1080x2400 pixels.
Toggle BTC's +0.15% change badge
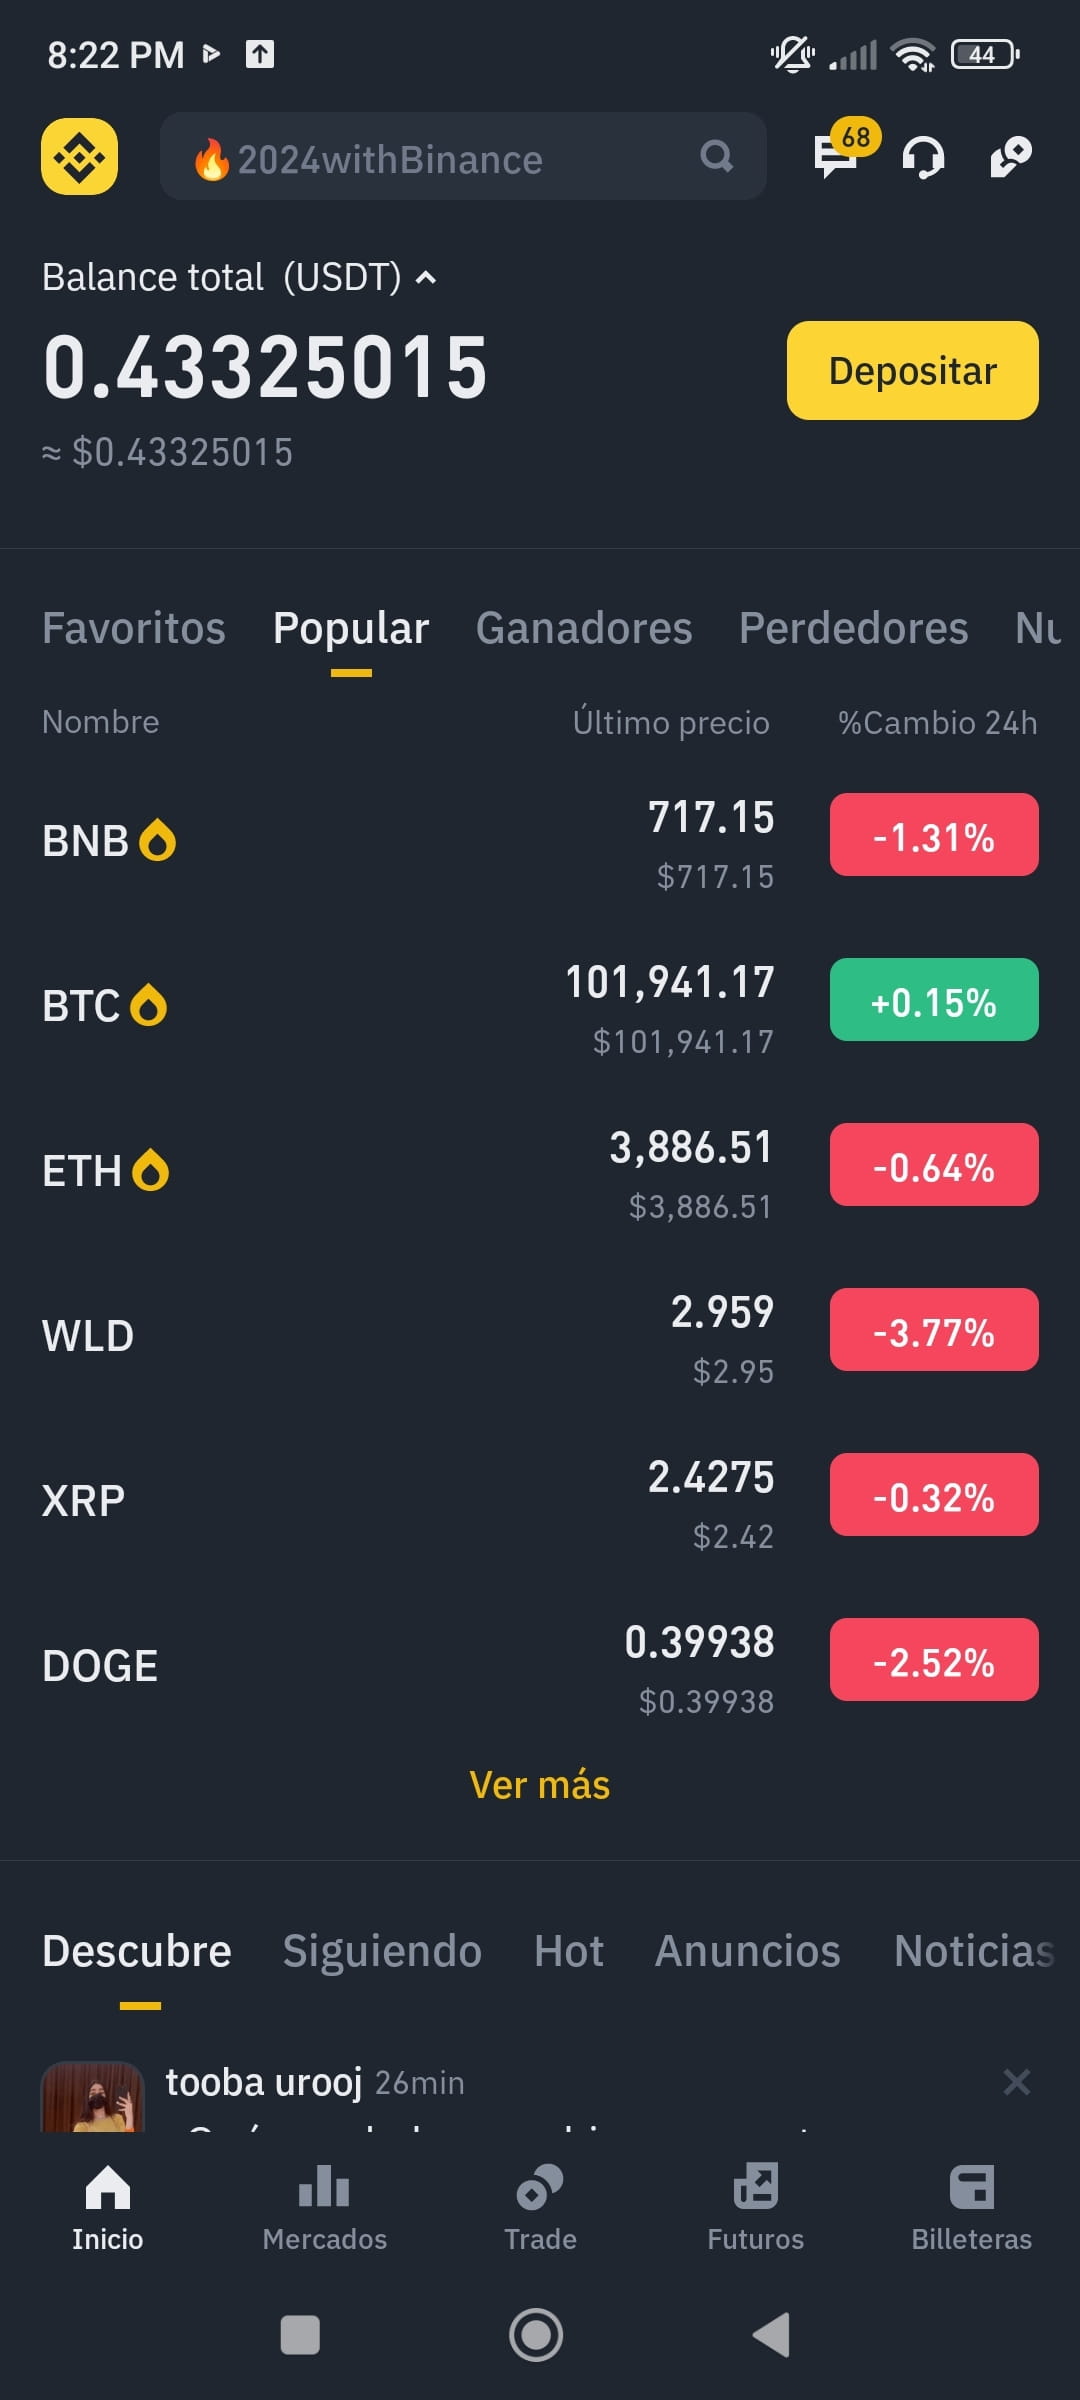click(x=934, y=1000)
